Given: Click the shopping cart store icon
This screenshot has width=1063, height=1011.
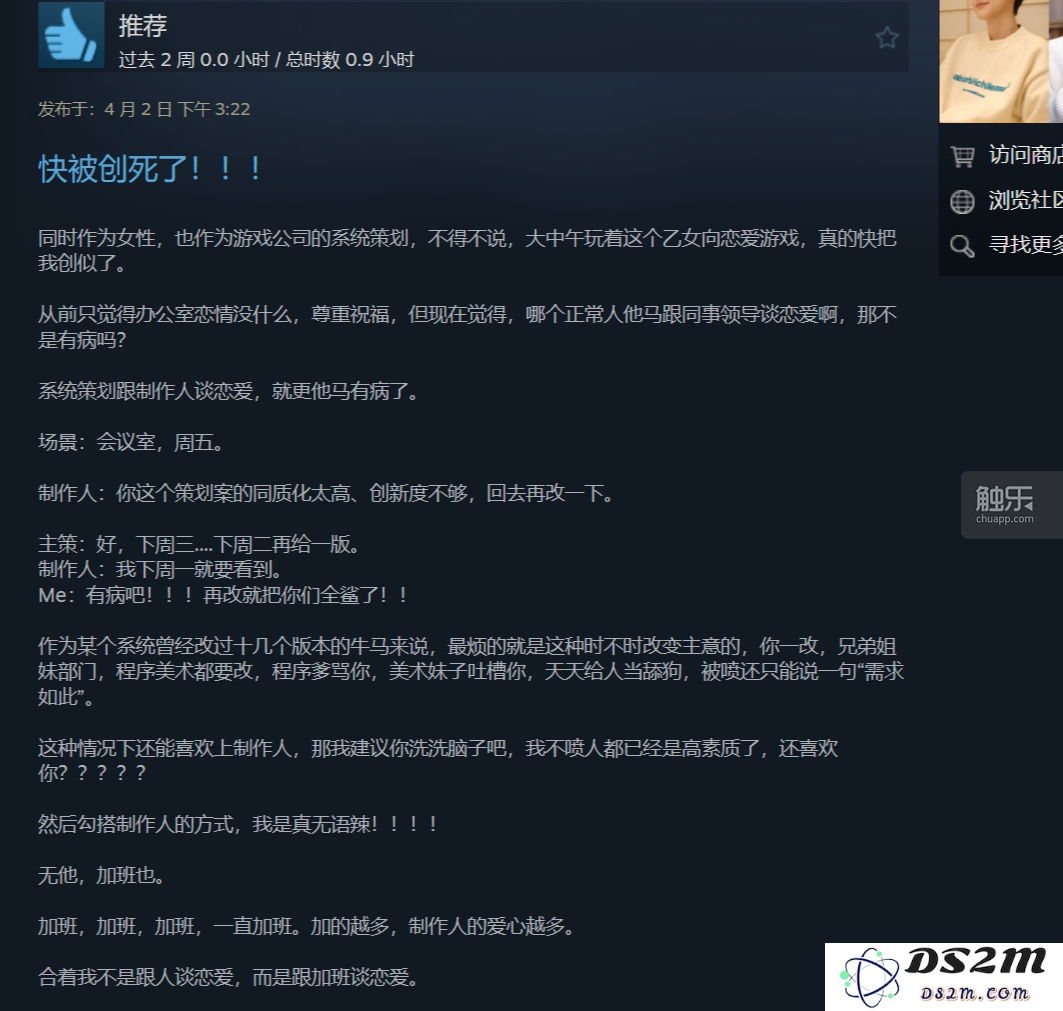Looking at the screenshot, I should [962, 156].
